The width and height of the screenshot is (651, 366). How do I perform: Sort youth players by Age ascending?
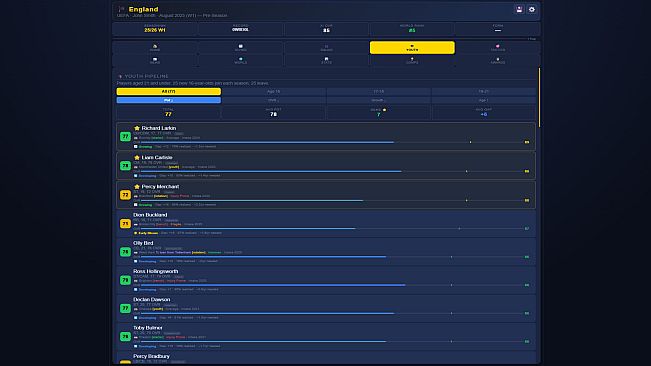click(484, 100)
